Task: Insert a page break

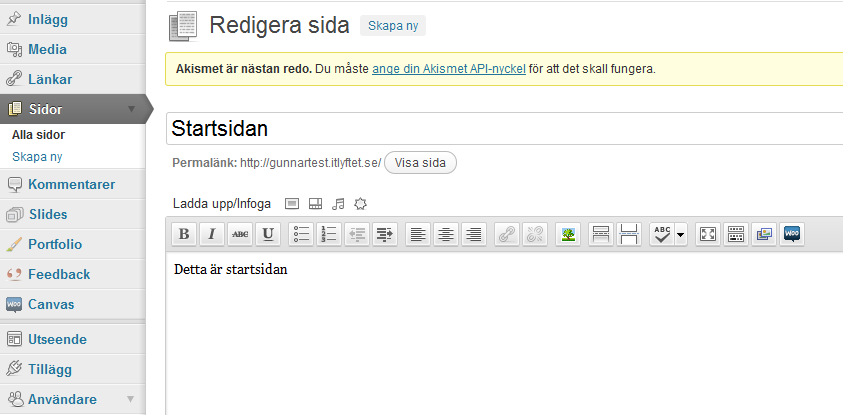Action: point(629,234)
